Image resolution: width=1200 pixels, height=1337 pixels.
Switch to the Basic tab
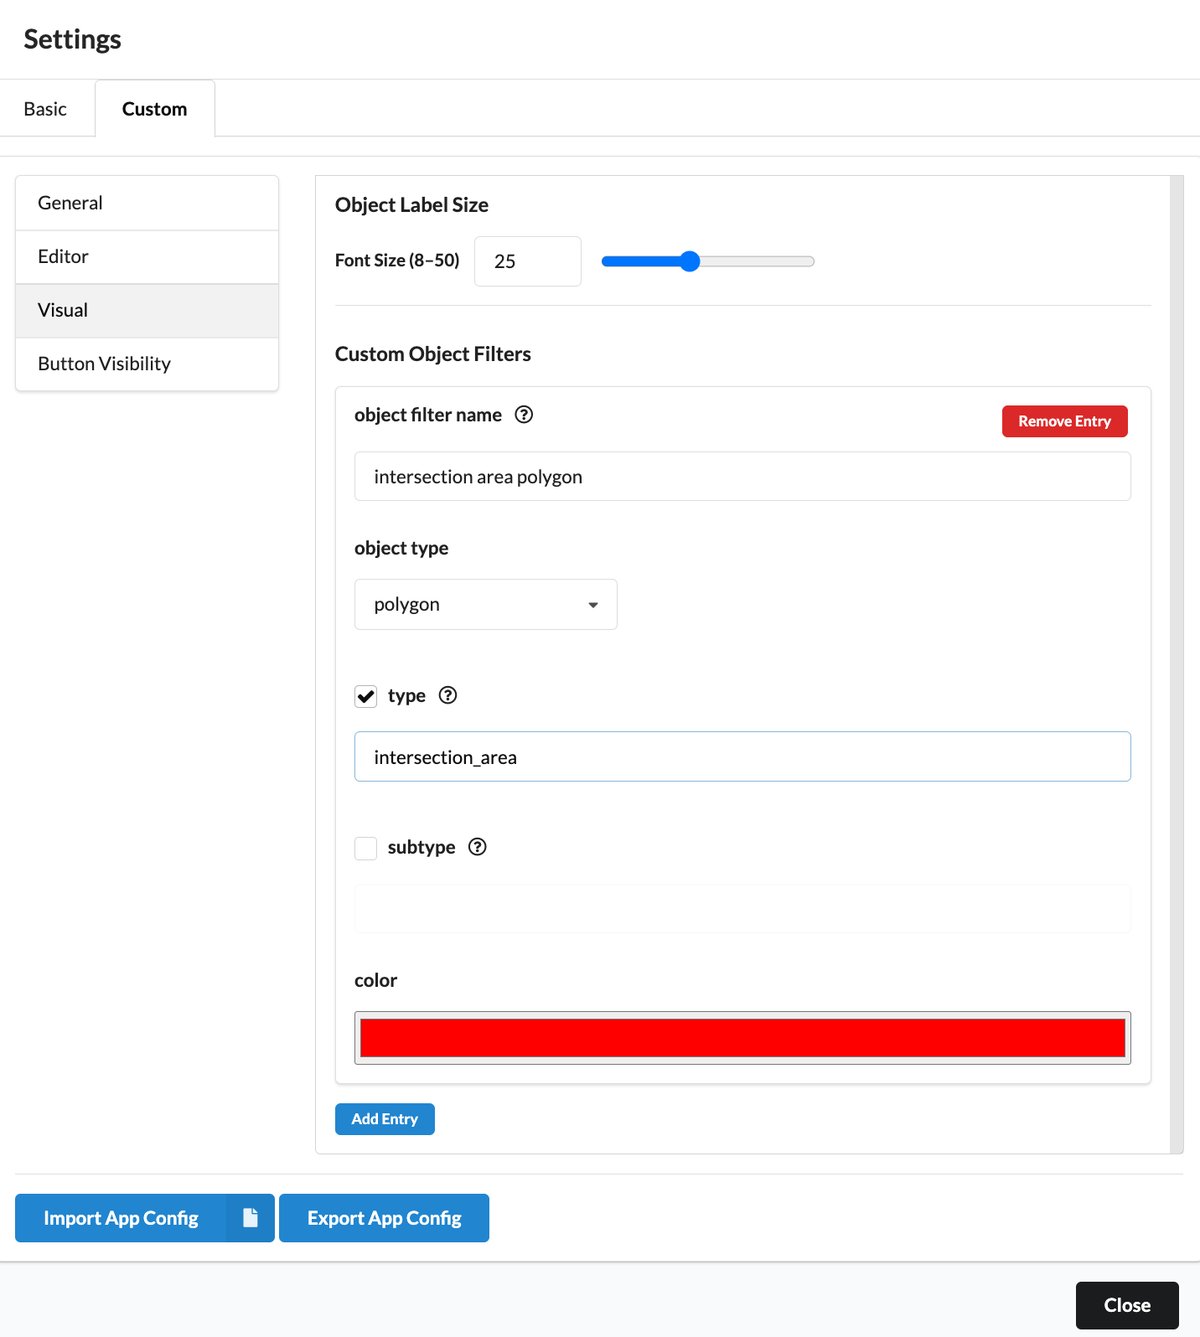[x=45, y=109]
